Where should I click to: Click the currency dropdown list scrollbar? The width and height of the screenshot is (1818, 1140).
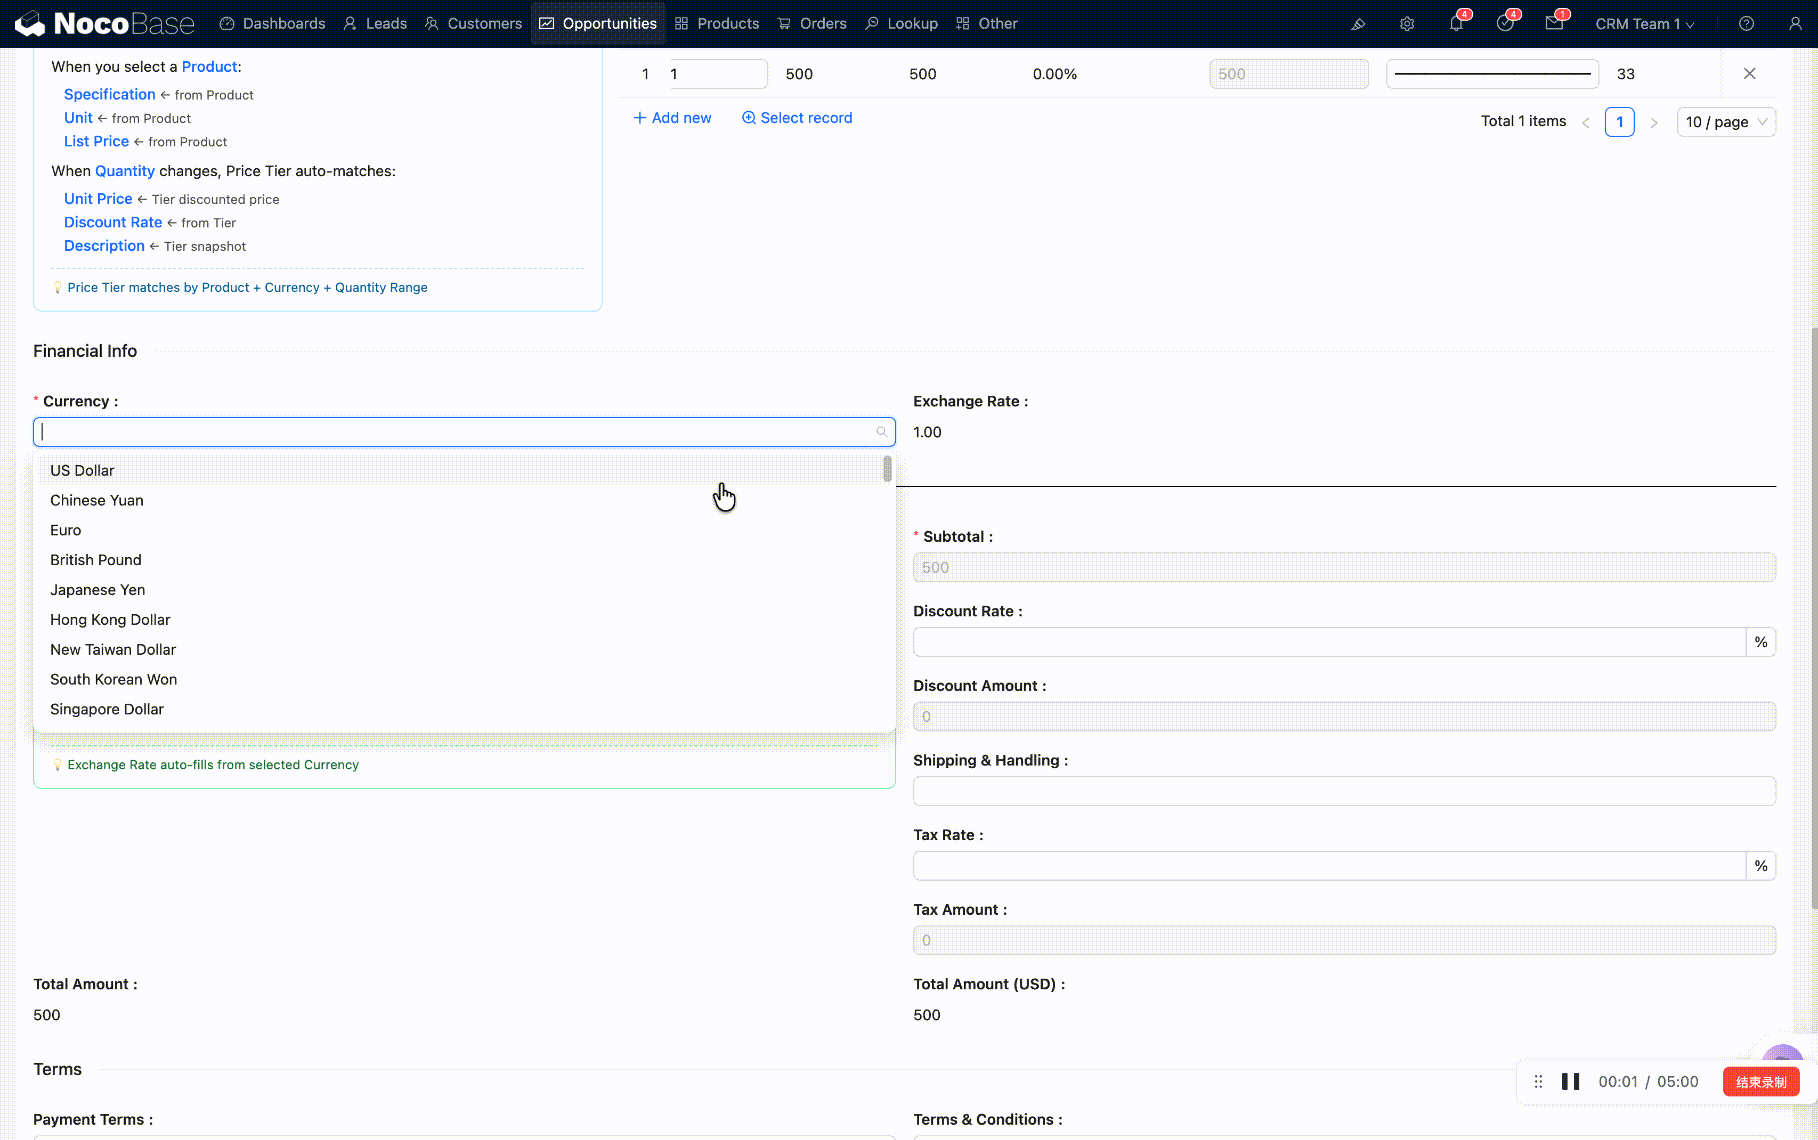[887, 470]
